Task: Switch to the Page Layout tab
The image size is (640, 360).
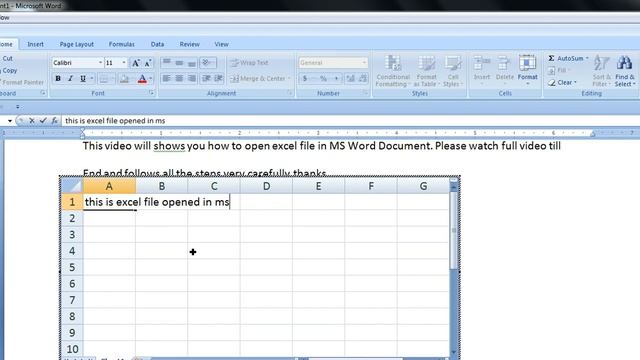Action: 76,44
